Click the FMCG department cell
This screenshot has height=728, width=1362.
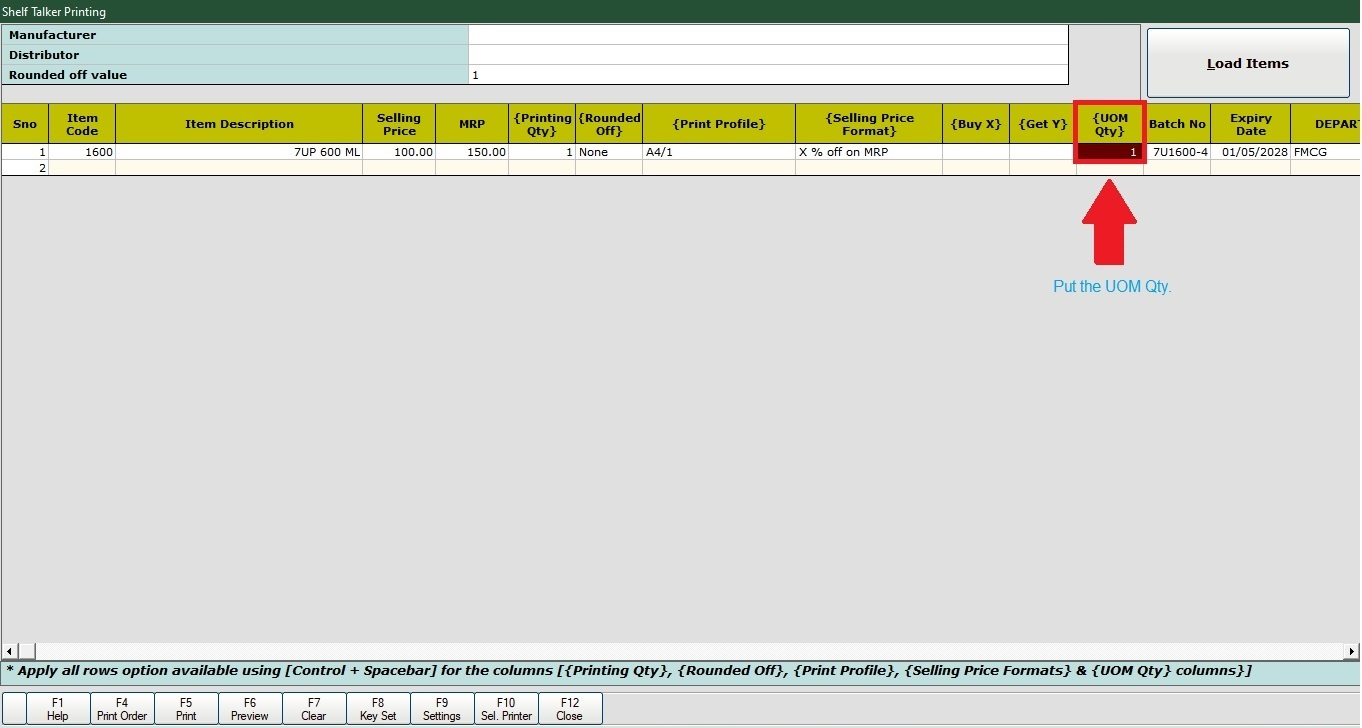1325,152
